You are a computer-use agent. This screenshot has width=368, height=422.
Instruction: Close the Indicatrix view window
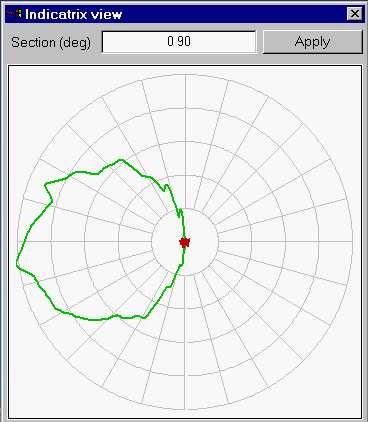point(354,14)
